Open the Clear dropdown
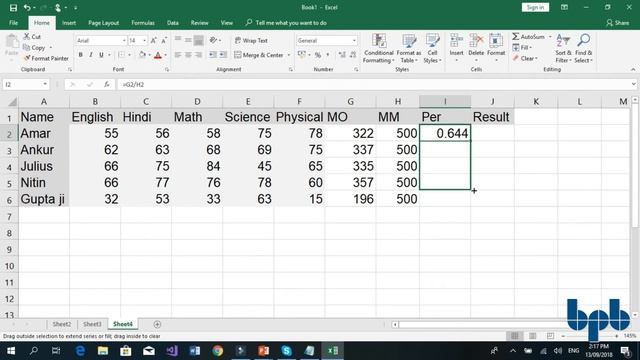This screenshot has width=640, height=360. 525,58
